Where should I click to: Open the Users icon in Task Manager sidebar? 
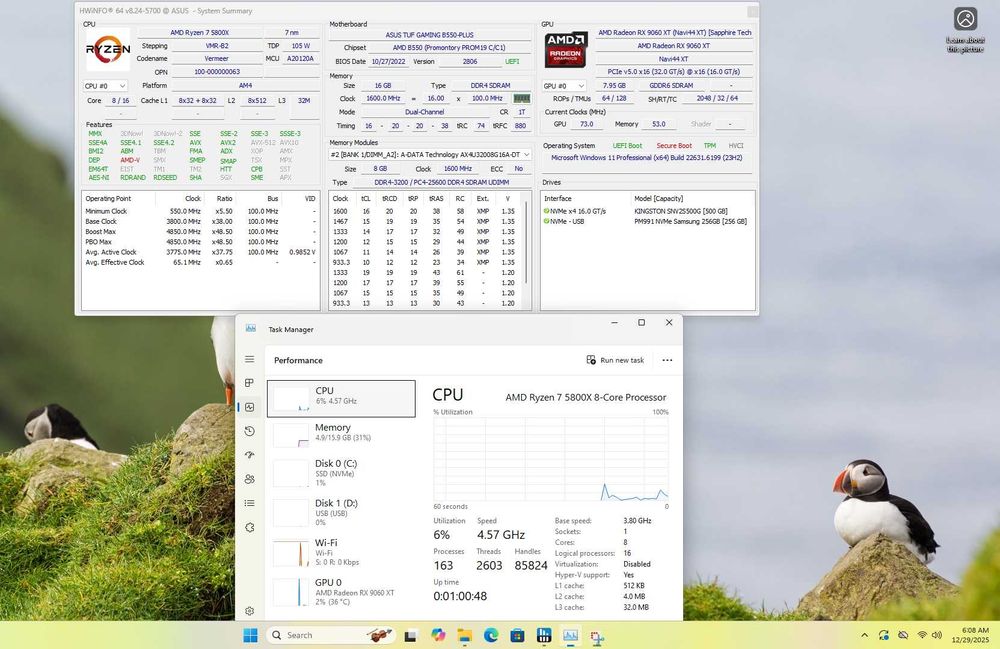(249, 479)
